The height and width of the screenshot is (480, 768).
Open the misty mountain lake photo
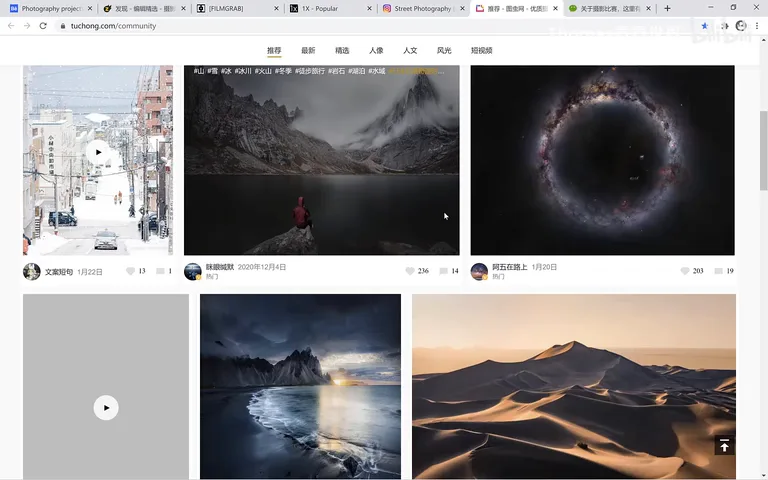tap(321, 160)
